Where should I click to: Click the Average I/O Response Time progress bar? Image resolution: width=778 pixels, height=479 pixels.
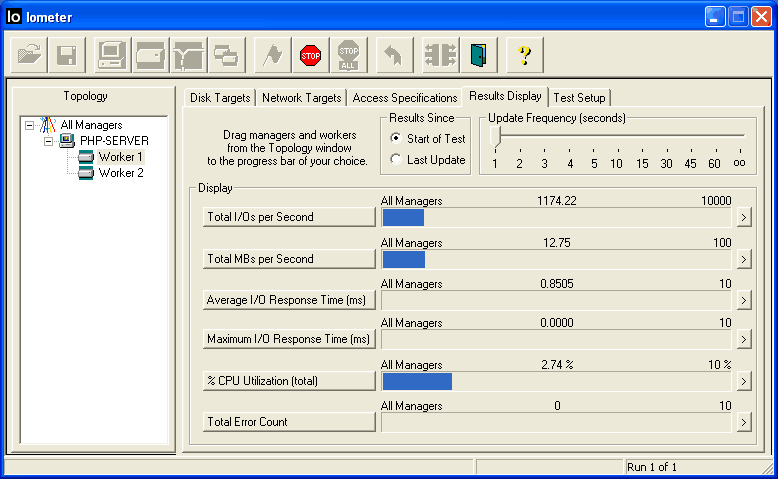(x=556, y=300)
